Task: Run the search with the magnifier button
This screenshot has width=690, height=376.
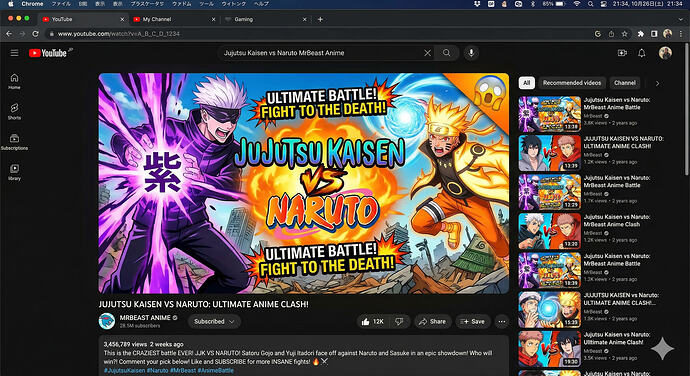Action: (x=447, y=53)
